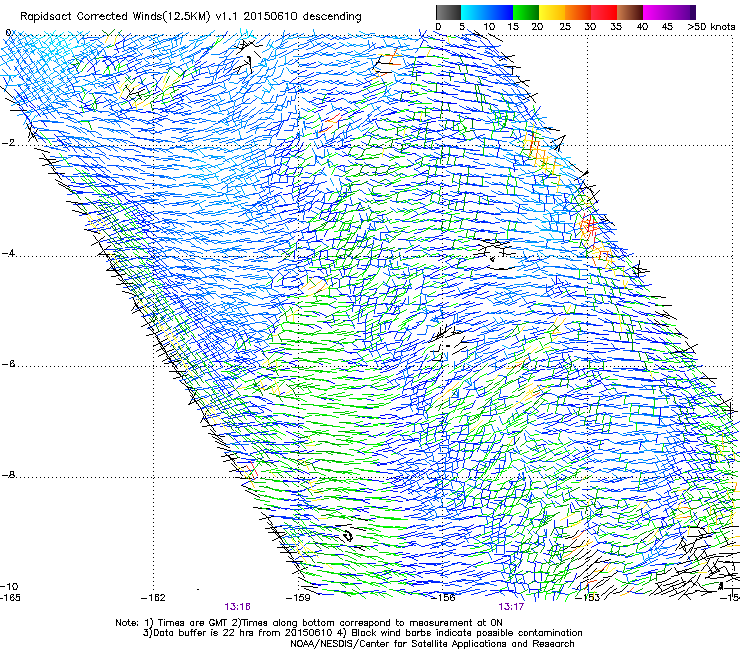This screenshot has width=740, height=650.
Task: Click the -159 longitude axis label
Action: point(298,598)
